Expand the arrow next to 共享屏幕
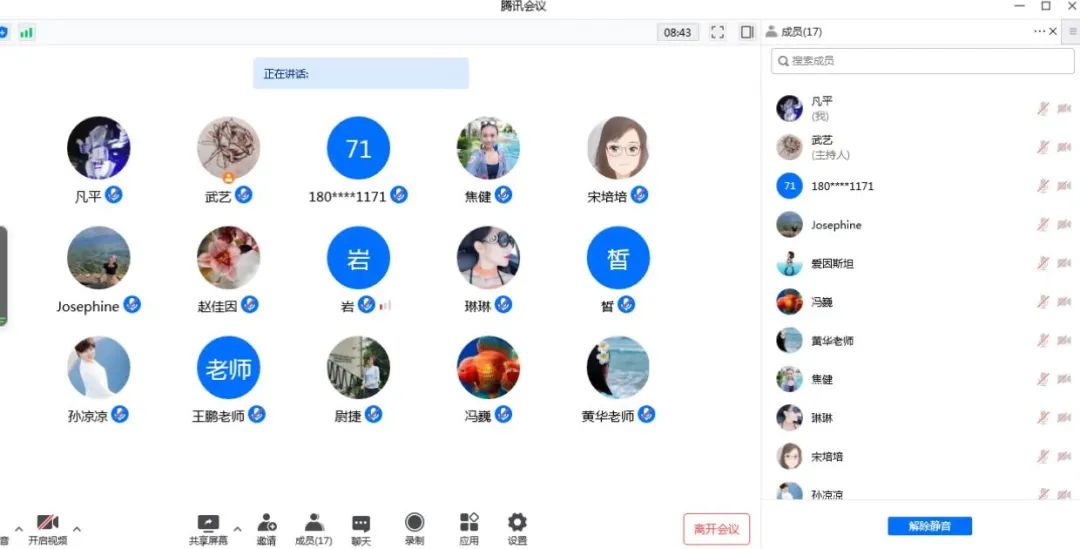The width and height of the screenshot is (1080, 549). pyautogui.click(x=237, y=529)
